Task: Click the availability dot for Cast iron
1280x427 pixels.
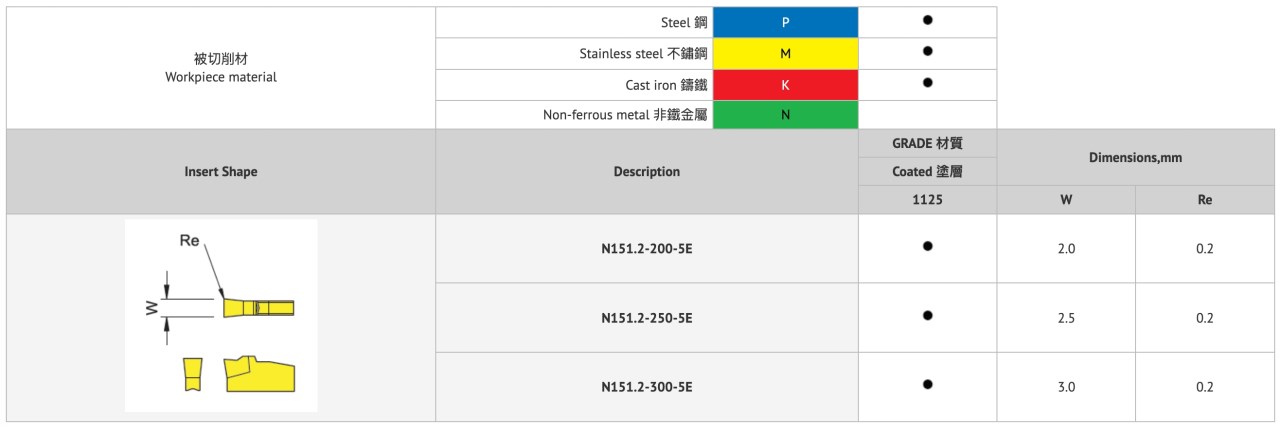Action: (927, 82)
